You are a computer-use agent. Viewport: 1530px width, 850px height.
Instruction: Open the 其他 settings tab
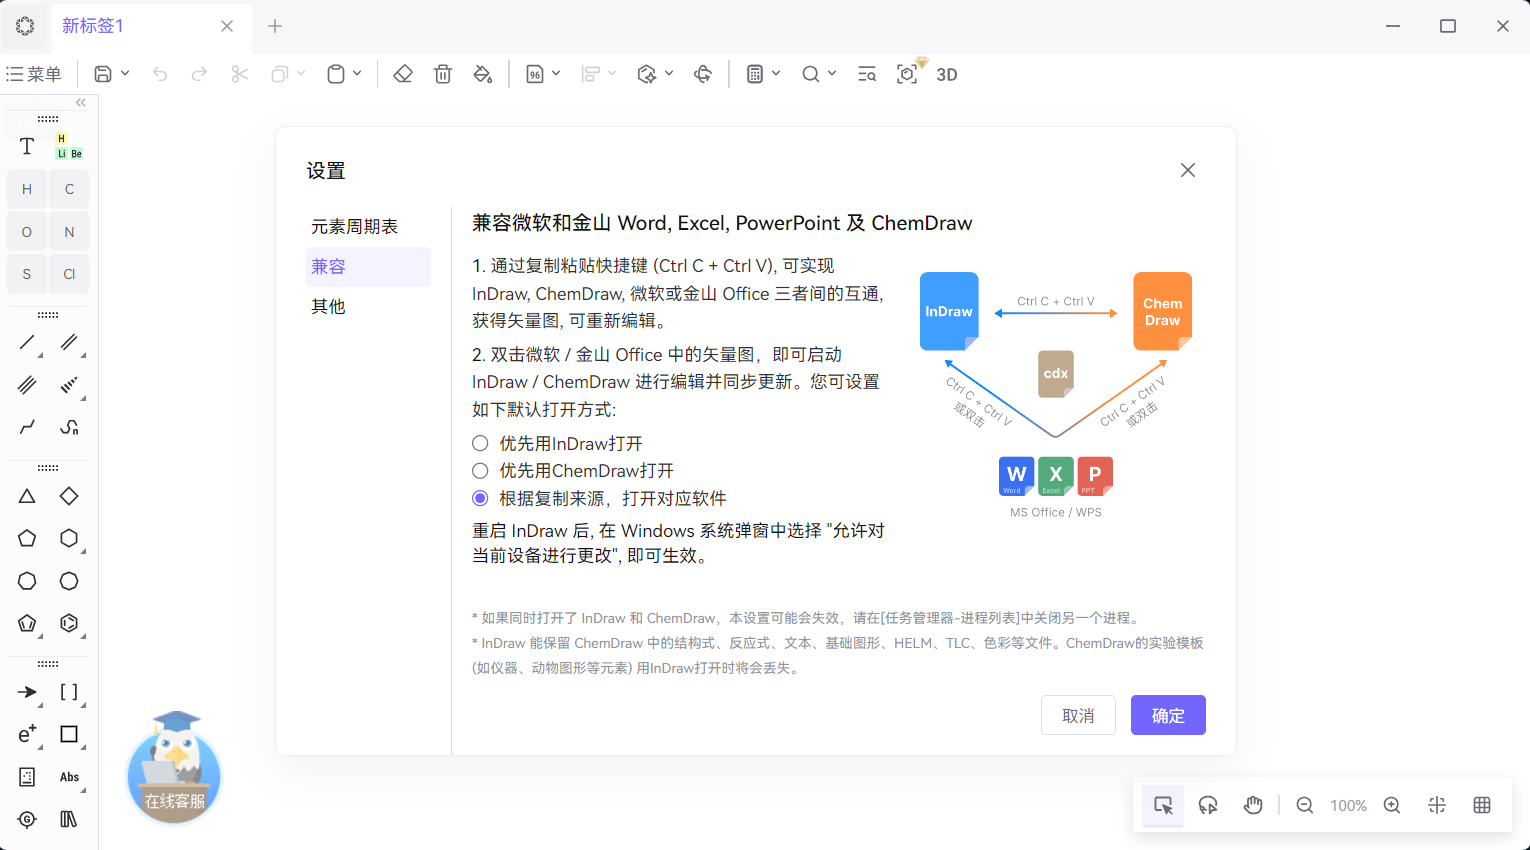coord(368,306)
